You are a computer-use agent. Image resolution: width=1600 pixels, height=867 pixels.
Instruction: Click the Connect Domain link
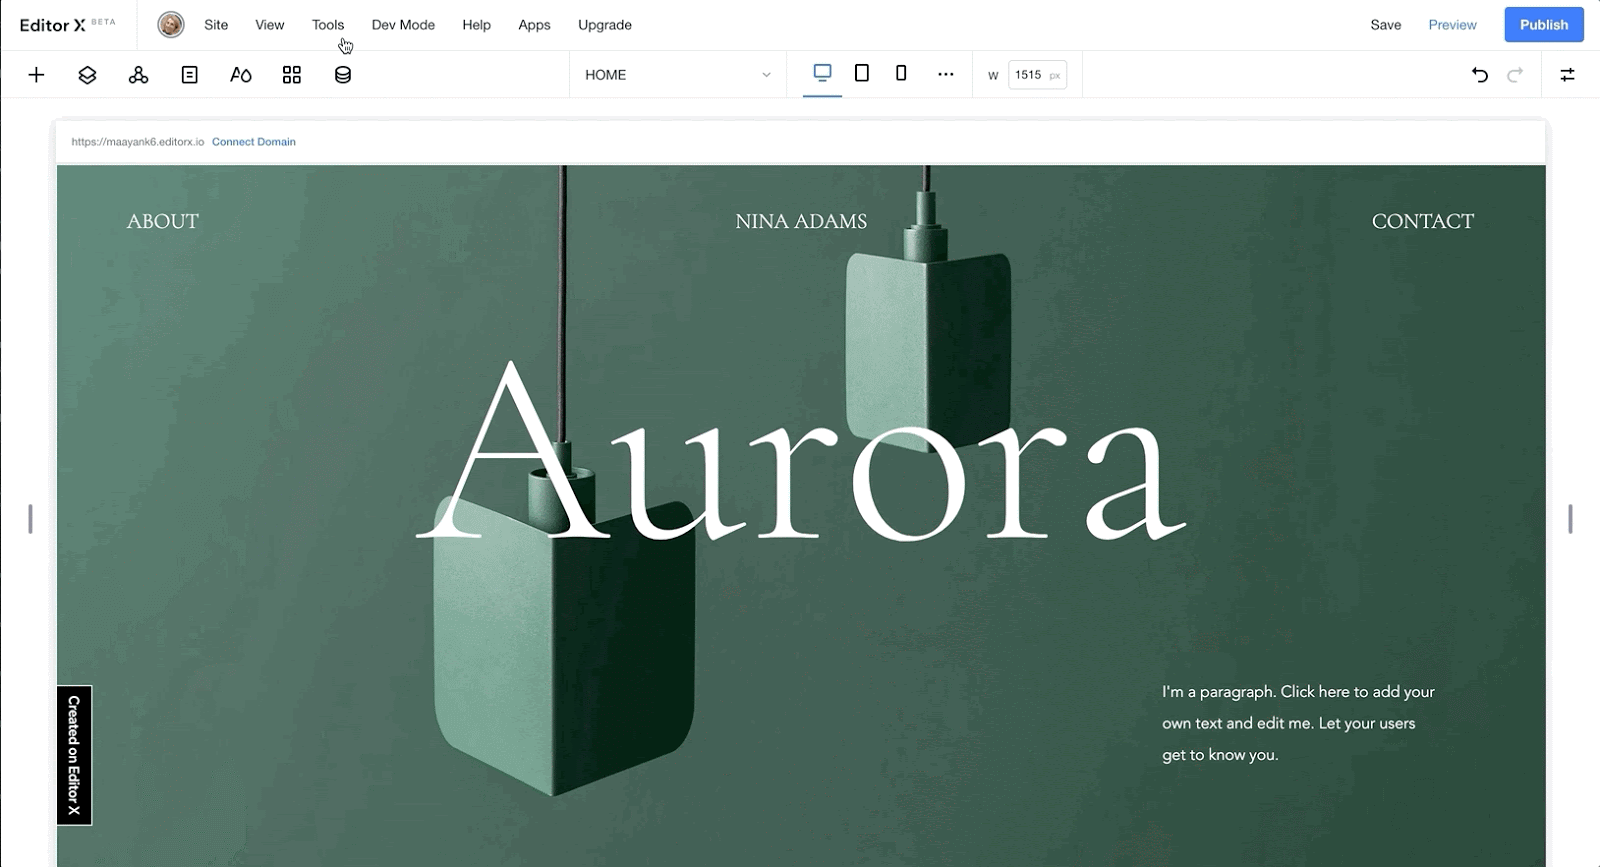tap(253, 142)
